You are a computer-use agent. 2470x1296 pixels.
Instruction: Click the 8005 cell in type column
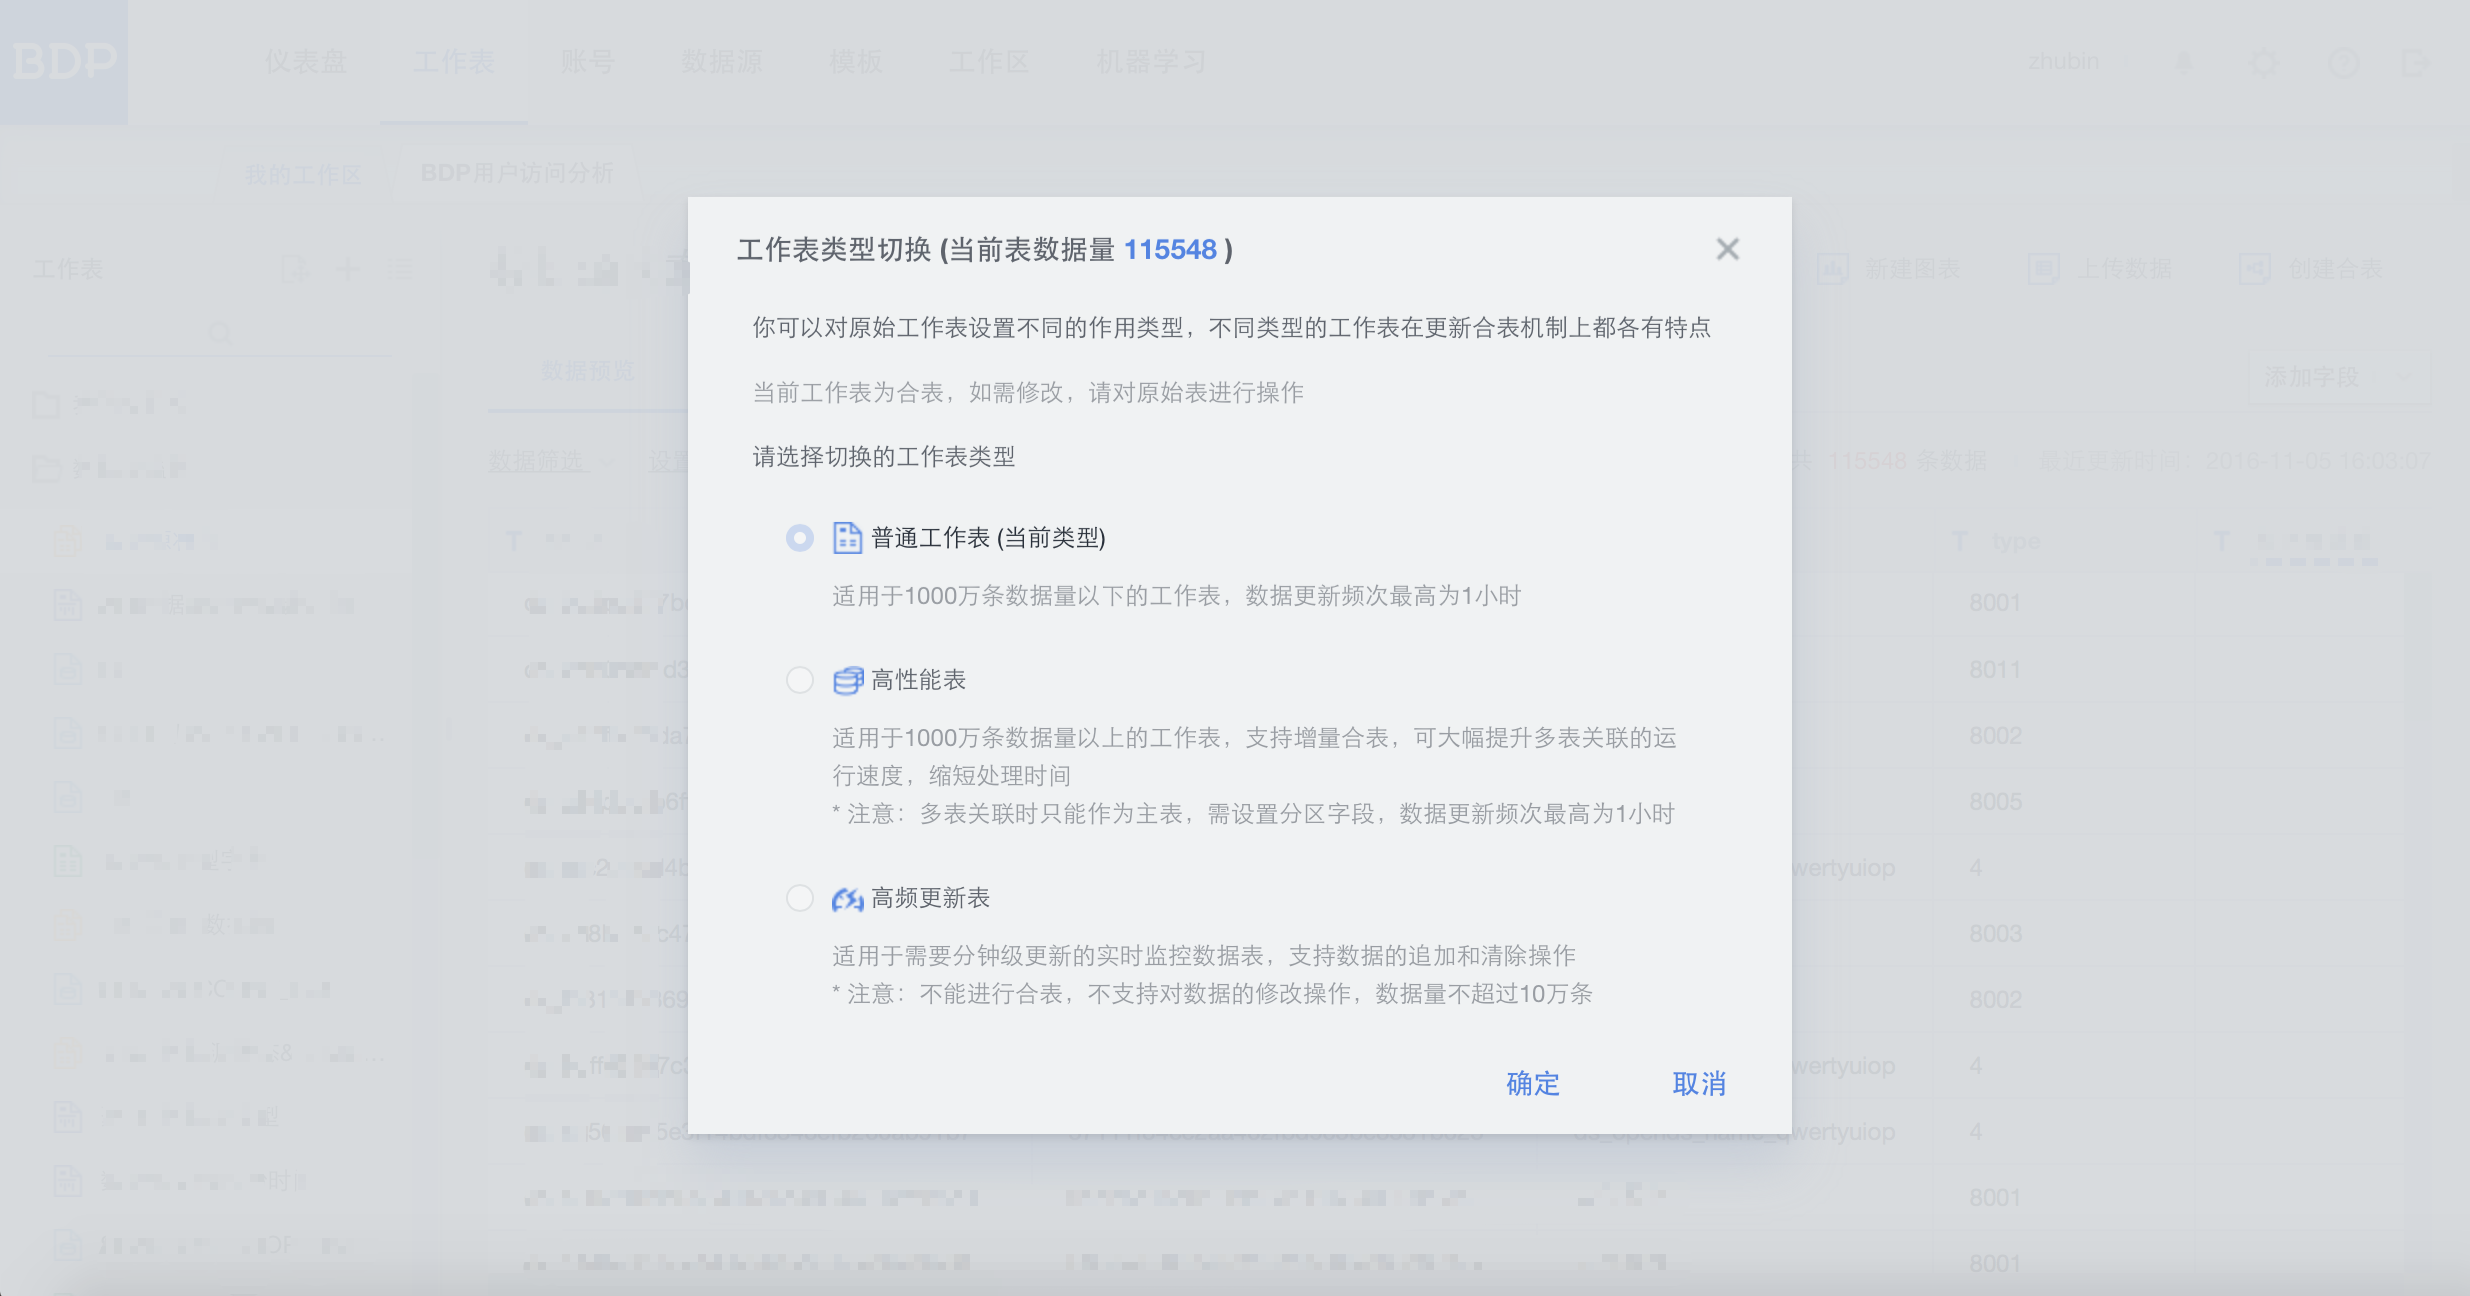click(1995, 801)
